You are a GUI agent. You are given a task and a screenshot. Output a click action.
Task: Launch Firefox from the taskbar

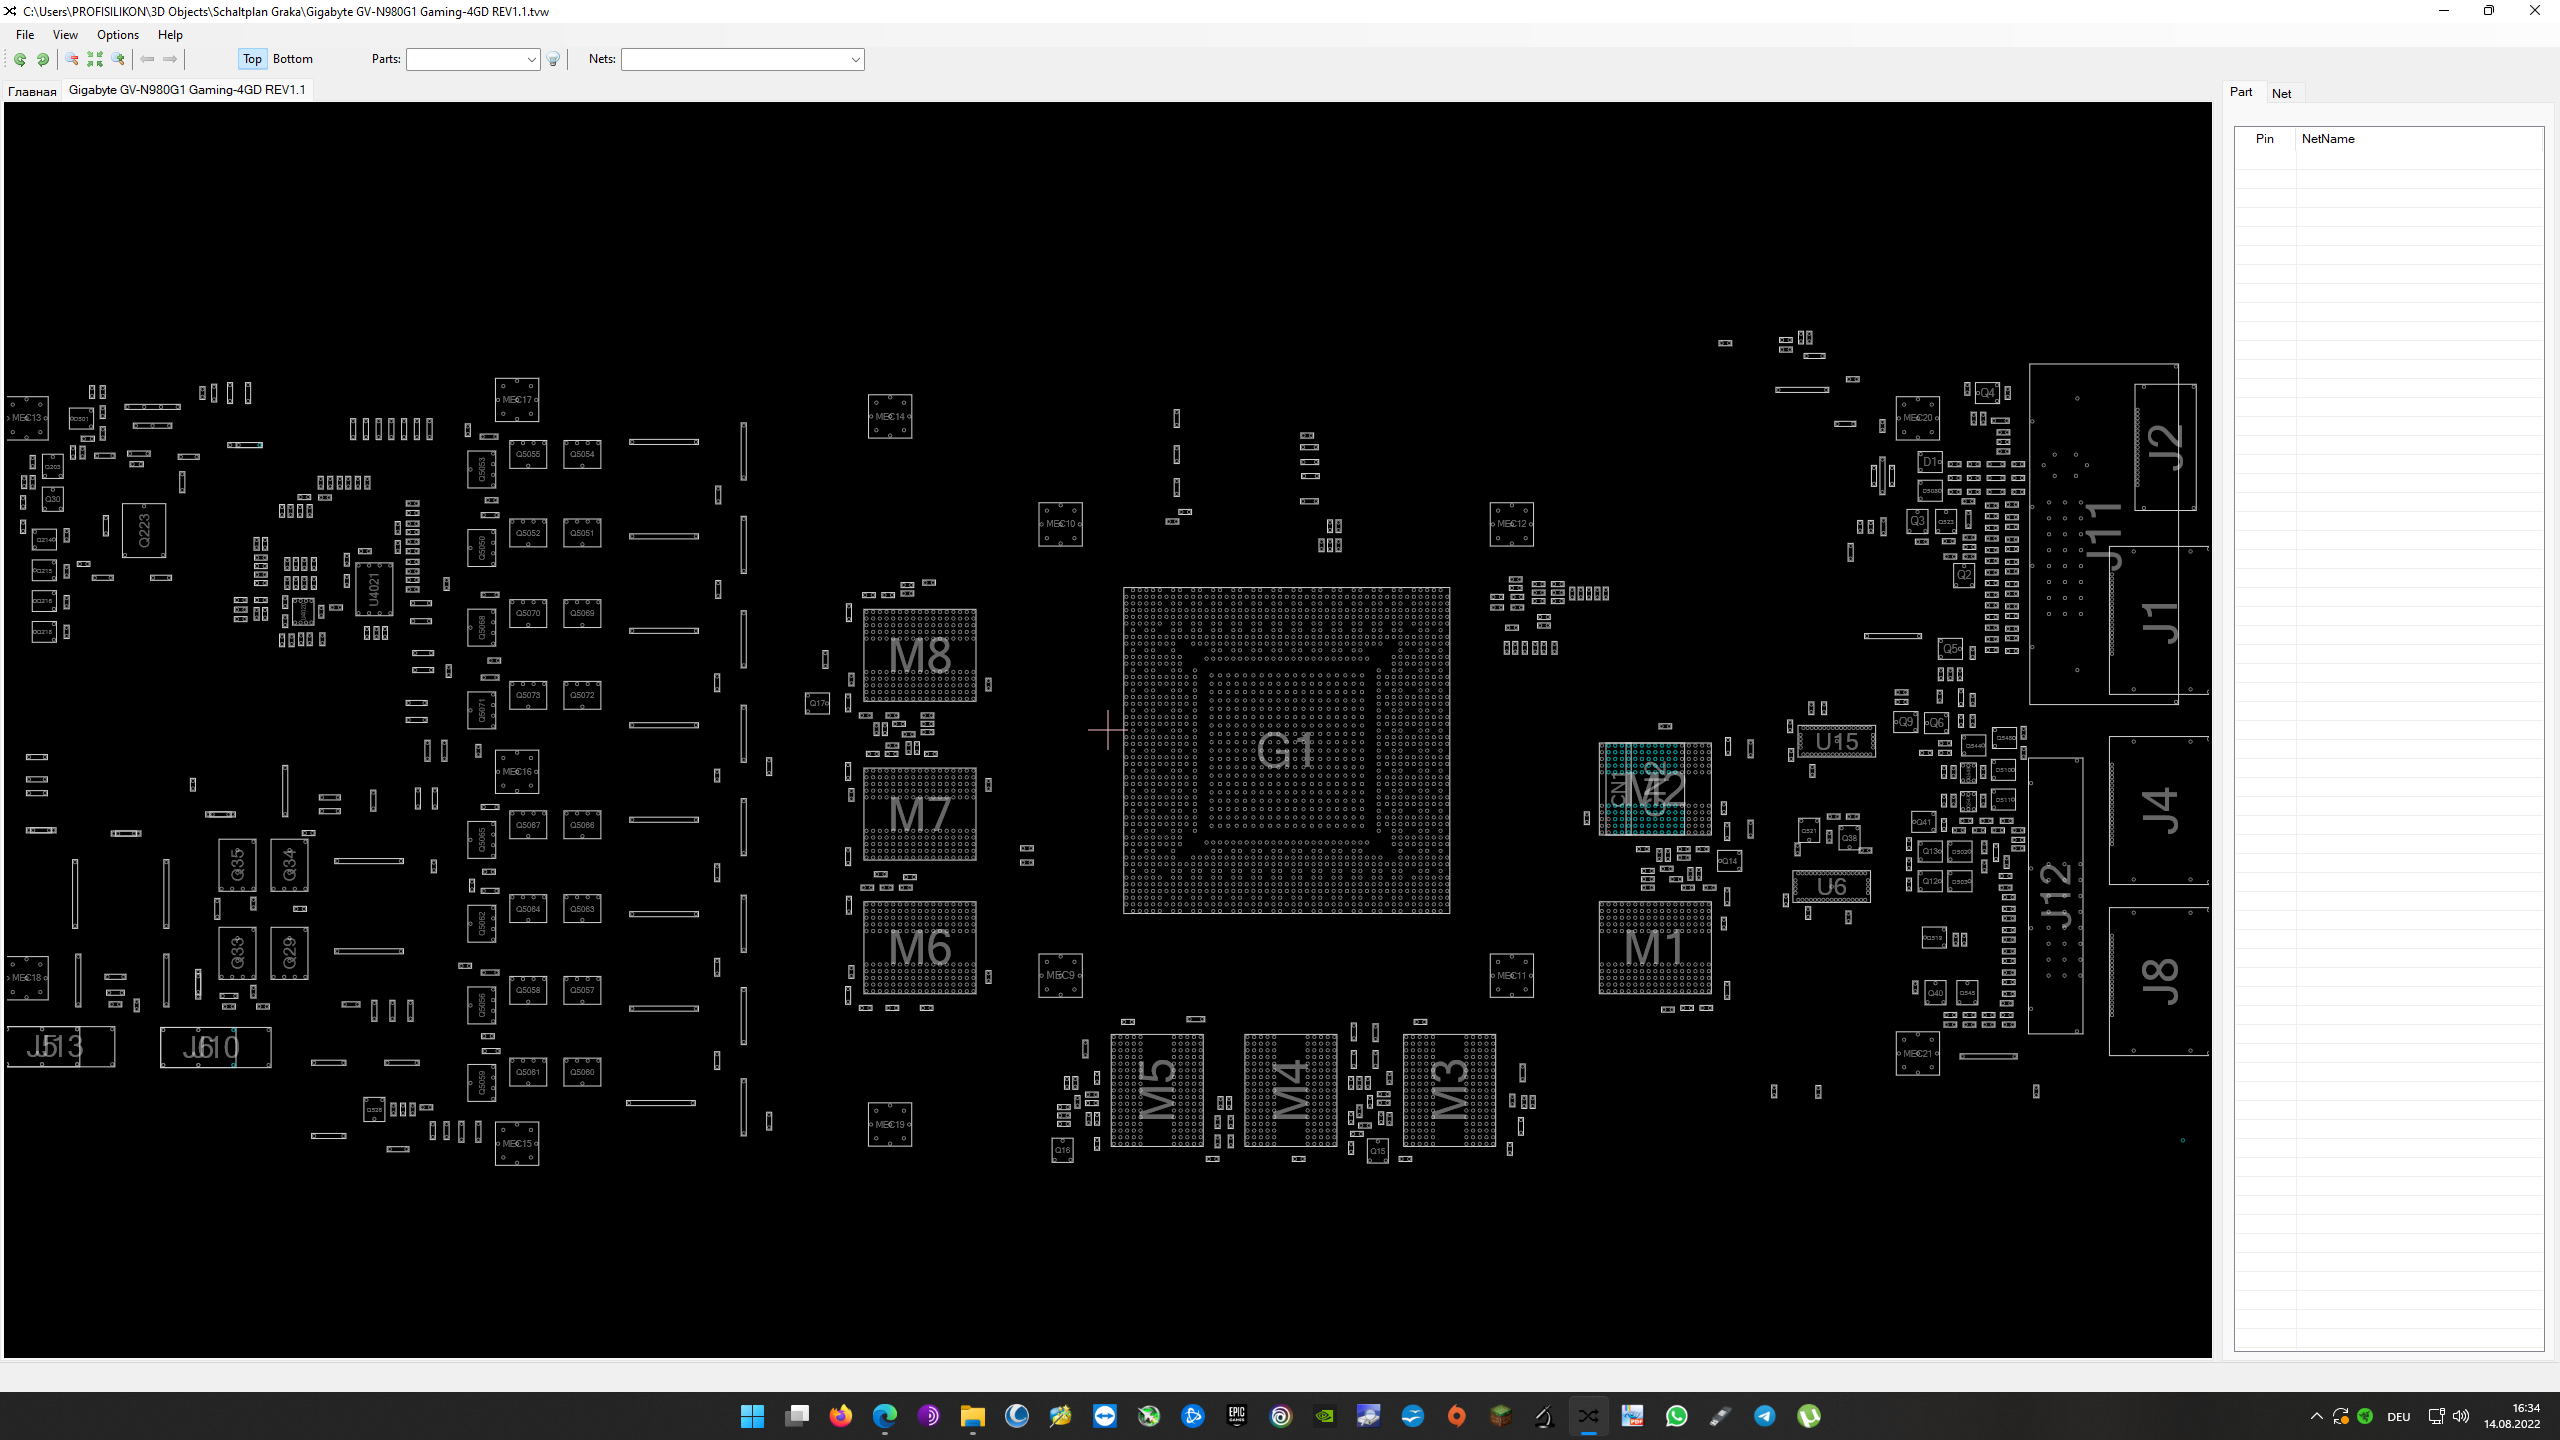pos(841,1416)
